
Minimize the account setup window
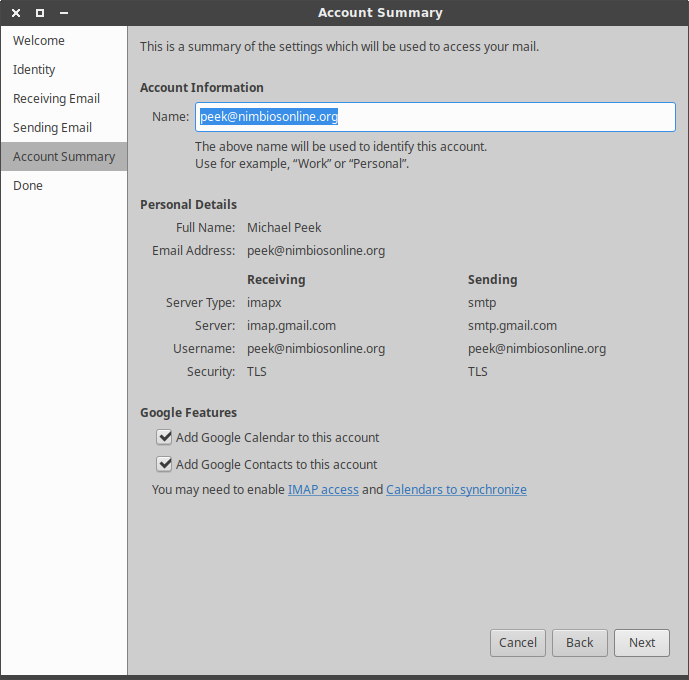63,13
